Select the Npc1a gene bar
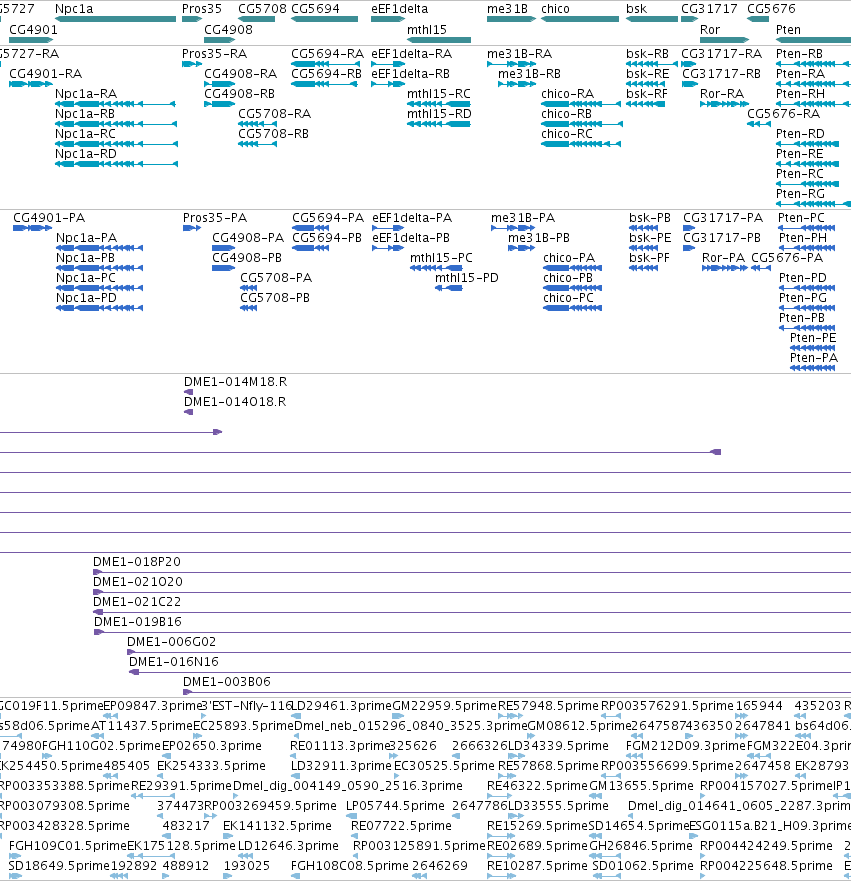Viewport: 851px width, 881px height. point(116,19)
